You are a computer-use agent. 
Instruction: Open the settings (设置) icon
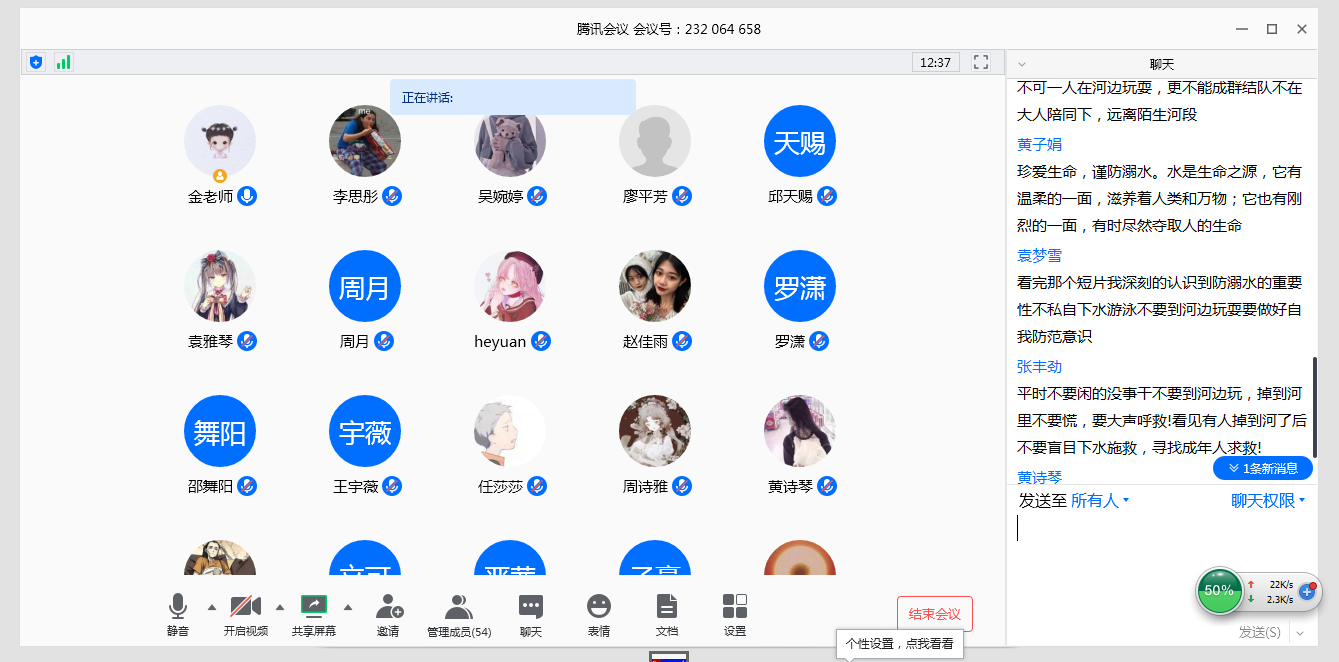(735, 607)
